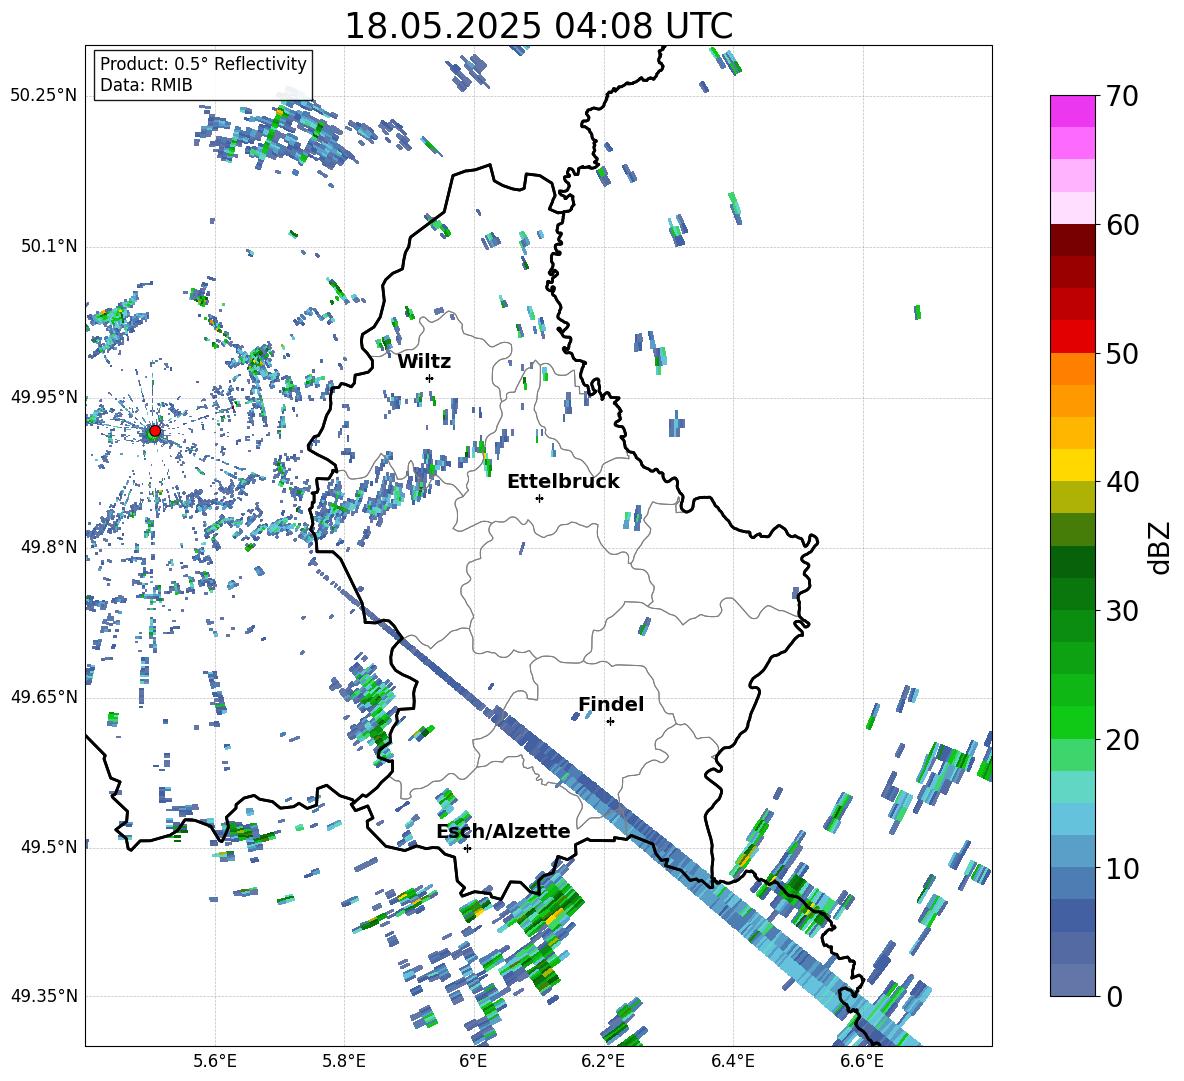
Task: Click the 50.25°N latitude label
Action: point(44,96)
